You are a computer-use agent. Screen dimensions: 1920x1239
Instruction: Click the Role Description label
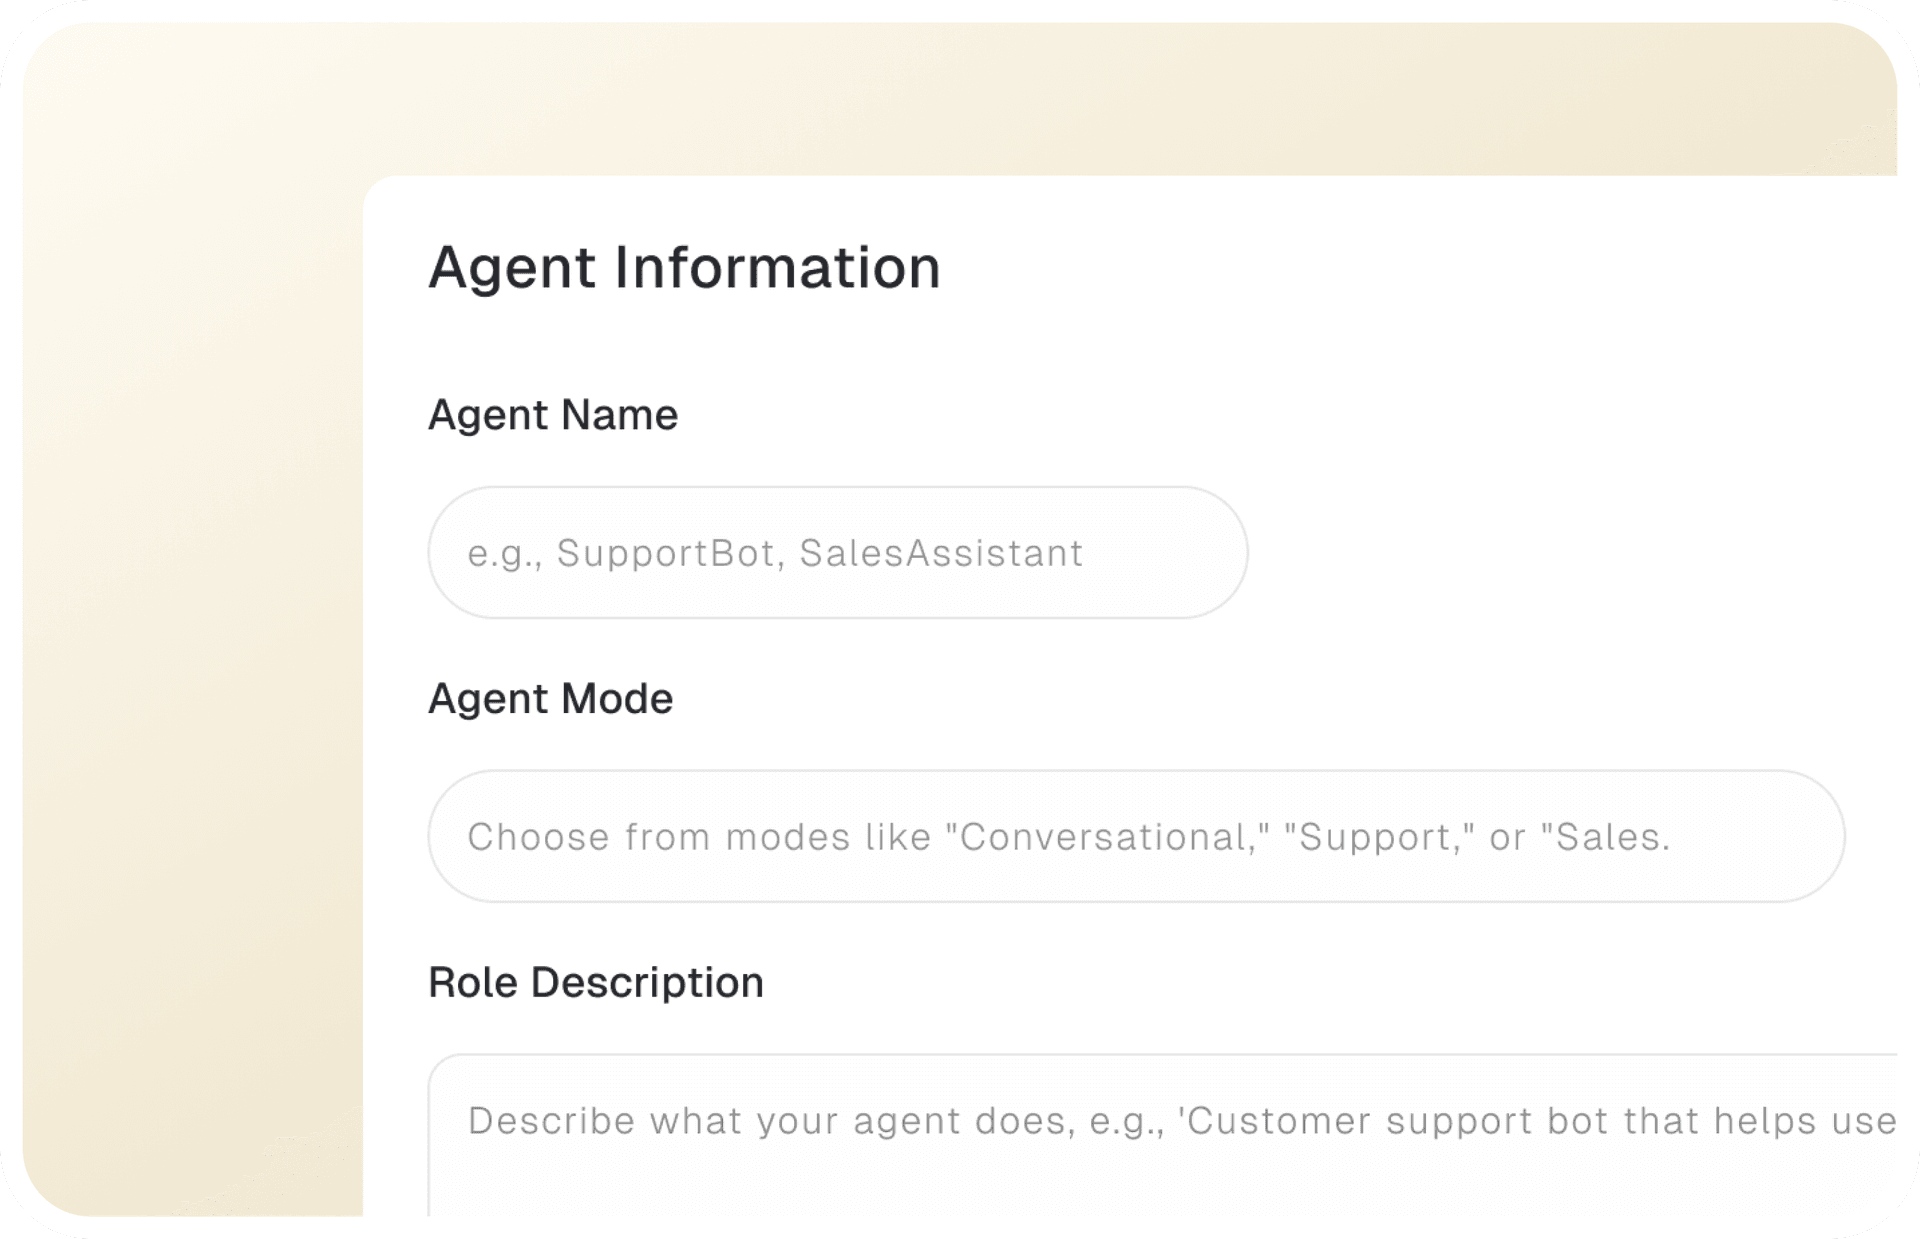[x=595, y=983]
